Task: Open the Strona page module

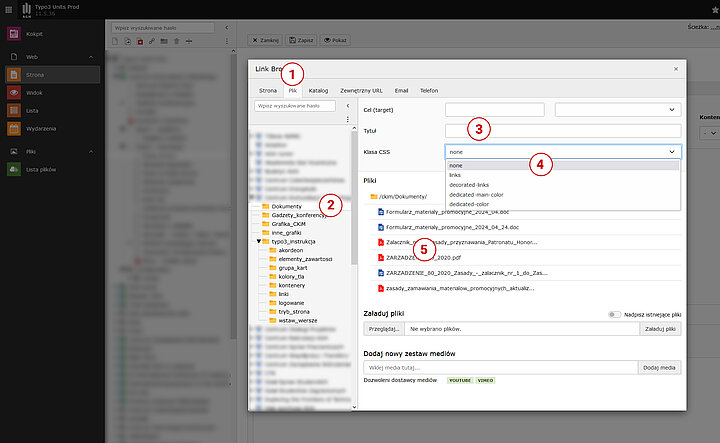Action: click(52, 75)
